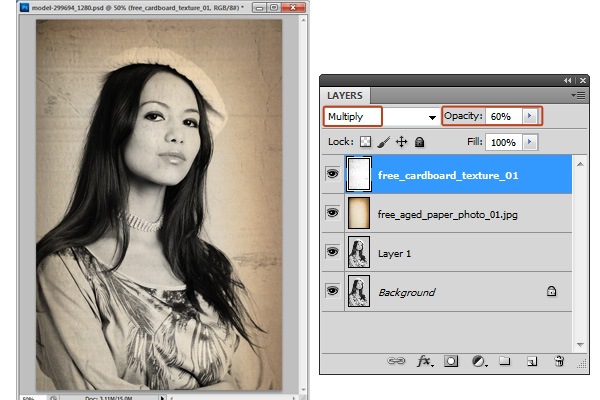Click the Layers panel scroll down arrow
Viewport: 600px width, 400px height.
580,344
